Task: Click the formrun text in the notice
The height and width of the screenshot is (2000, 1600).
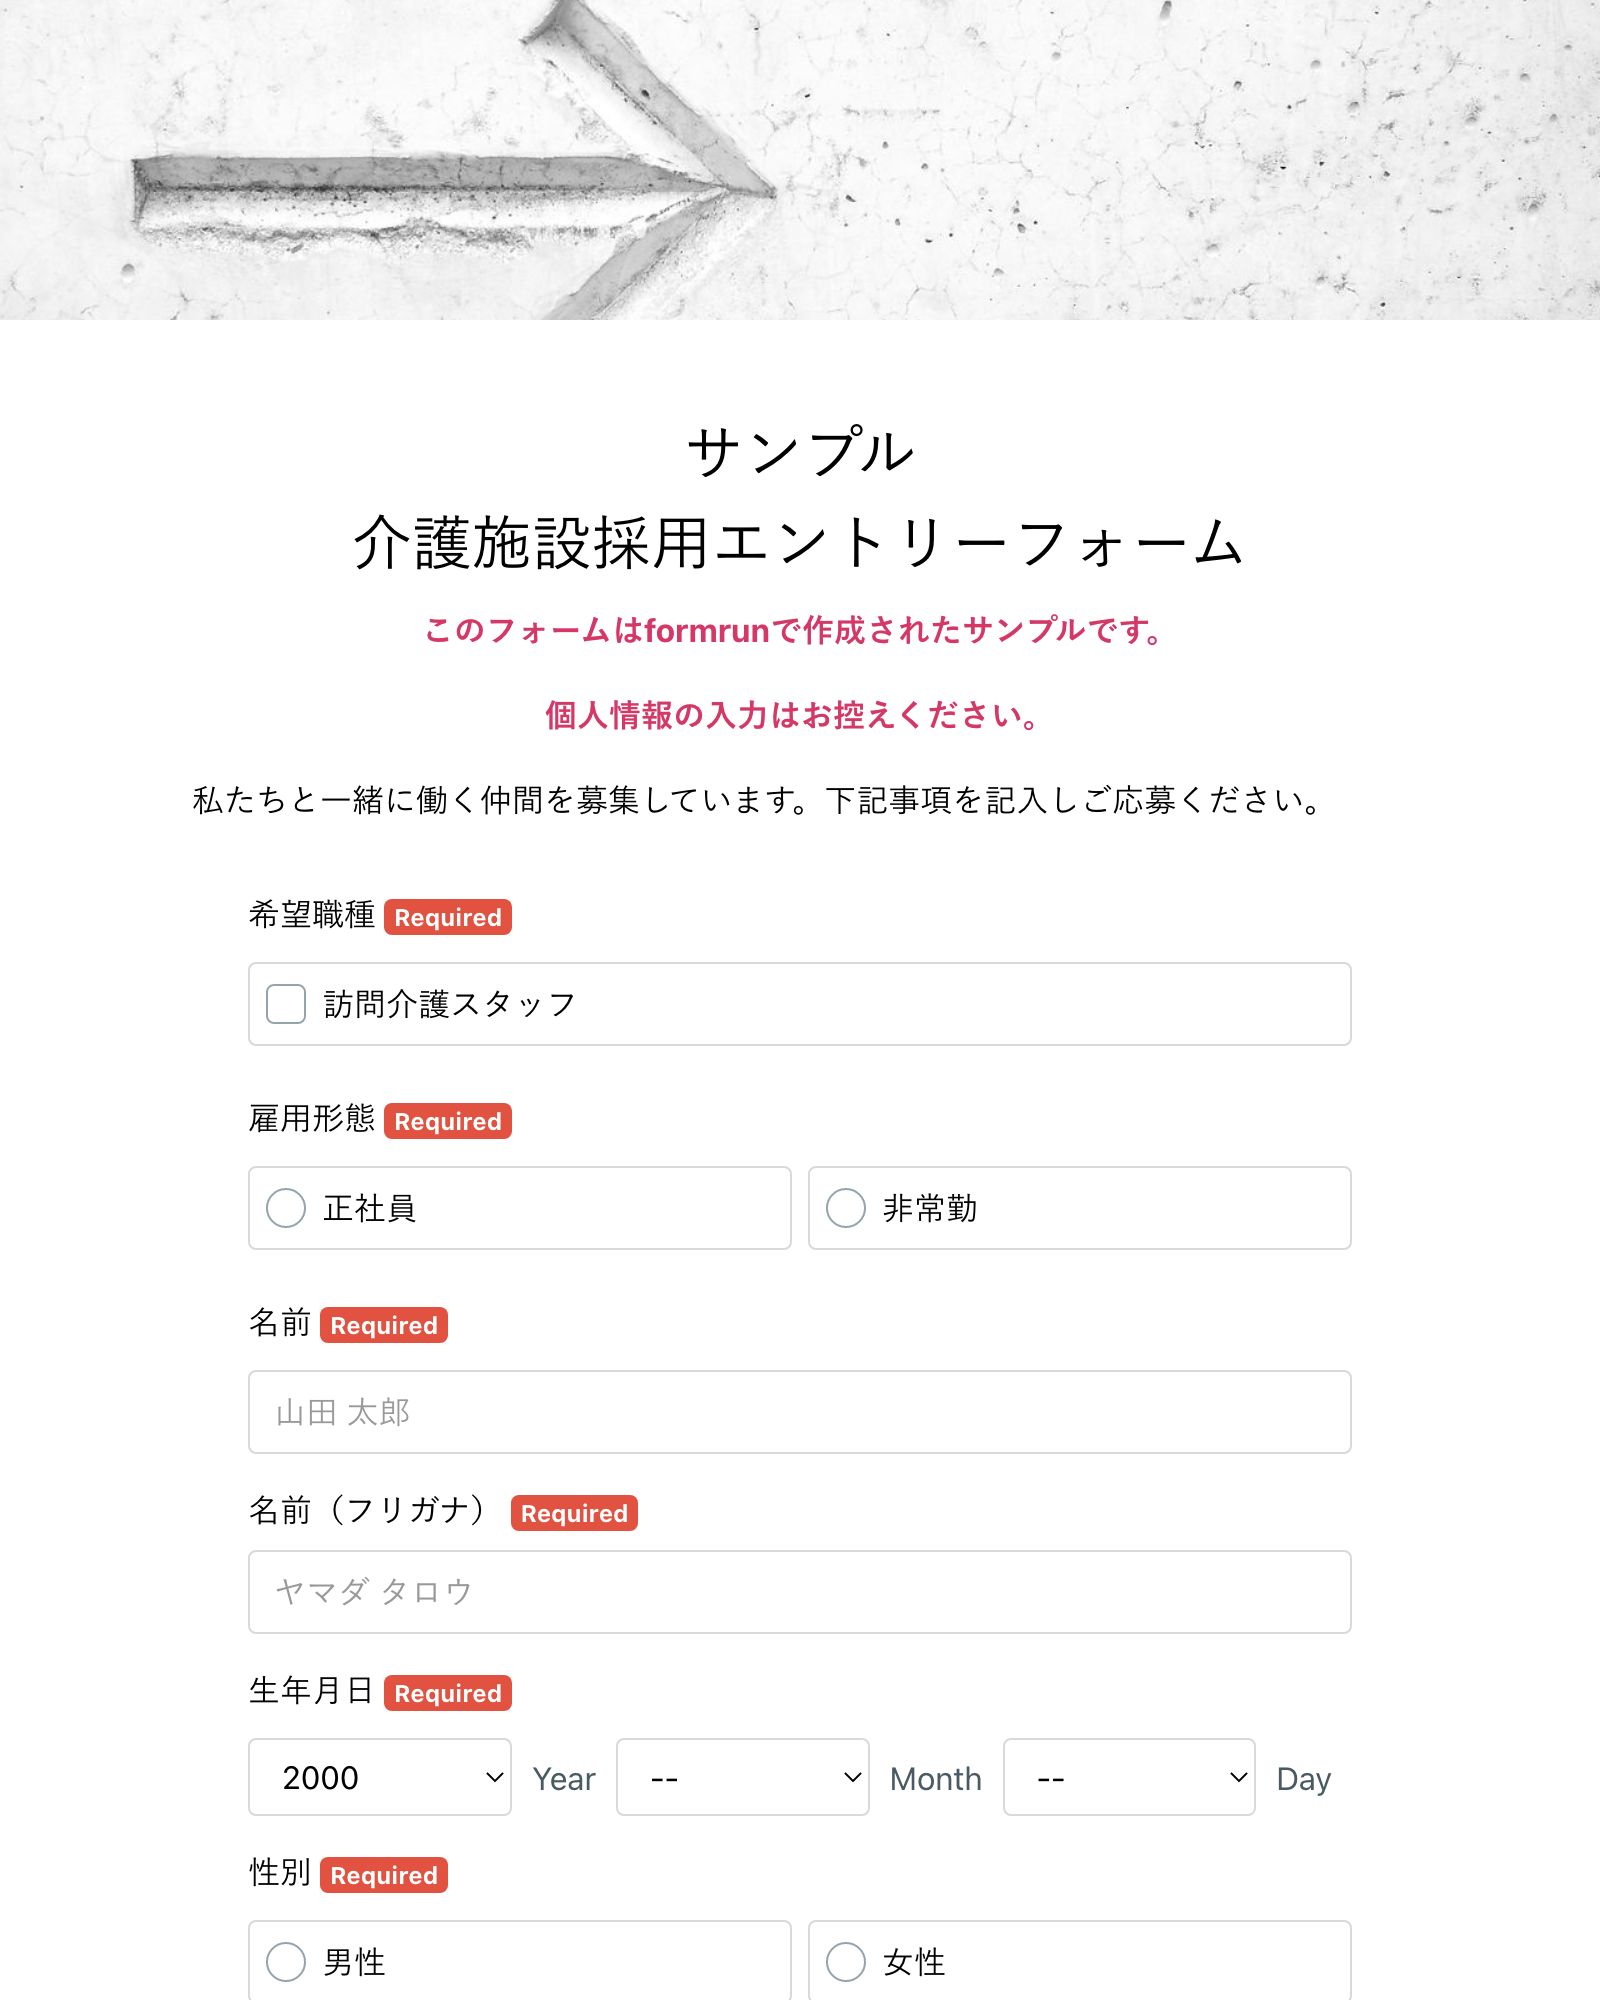Action: (706, 630)
